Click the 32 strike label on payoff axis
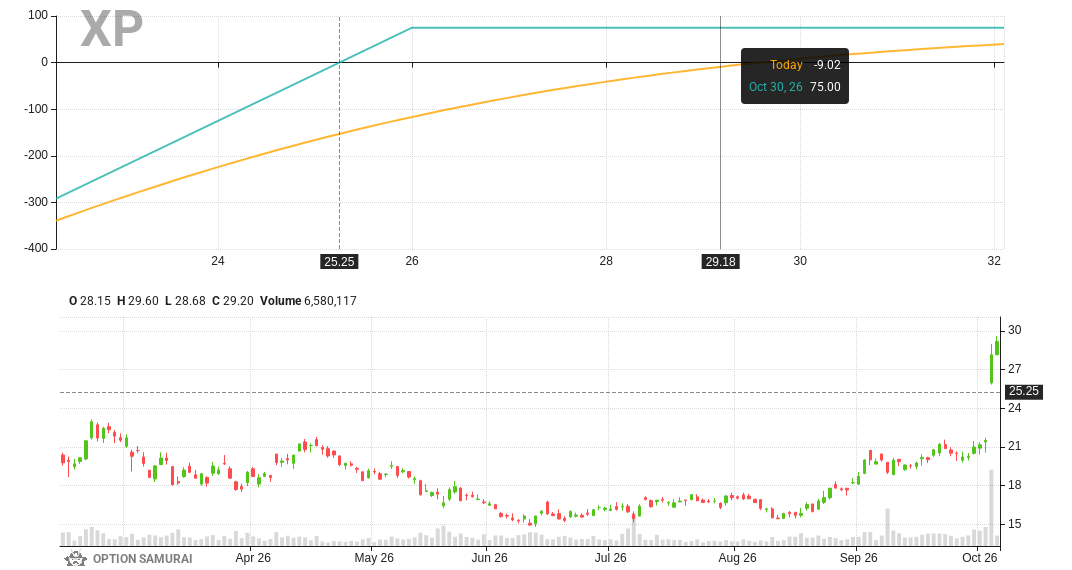The image size is (1072, 570). (994, 260)
